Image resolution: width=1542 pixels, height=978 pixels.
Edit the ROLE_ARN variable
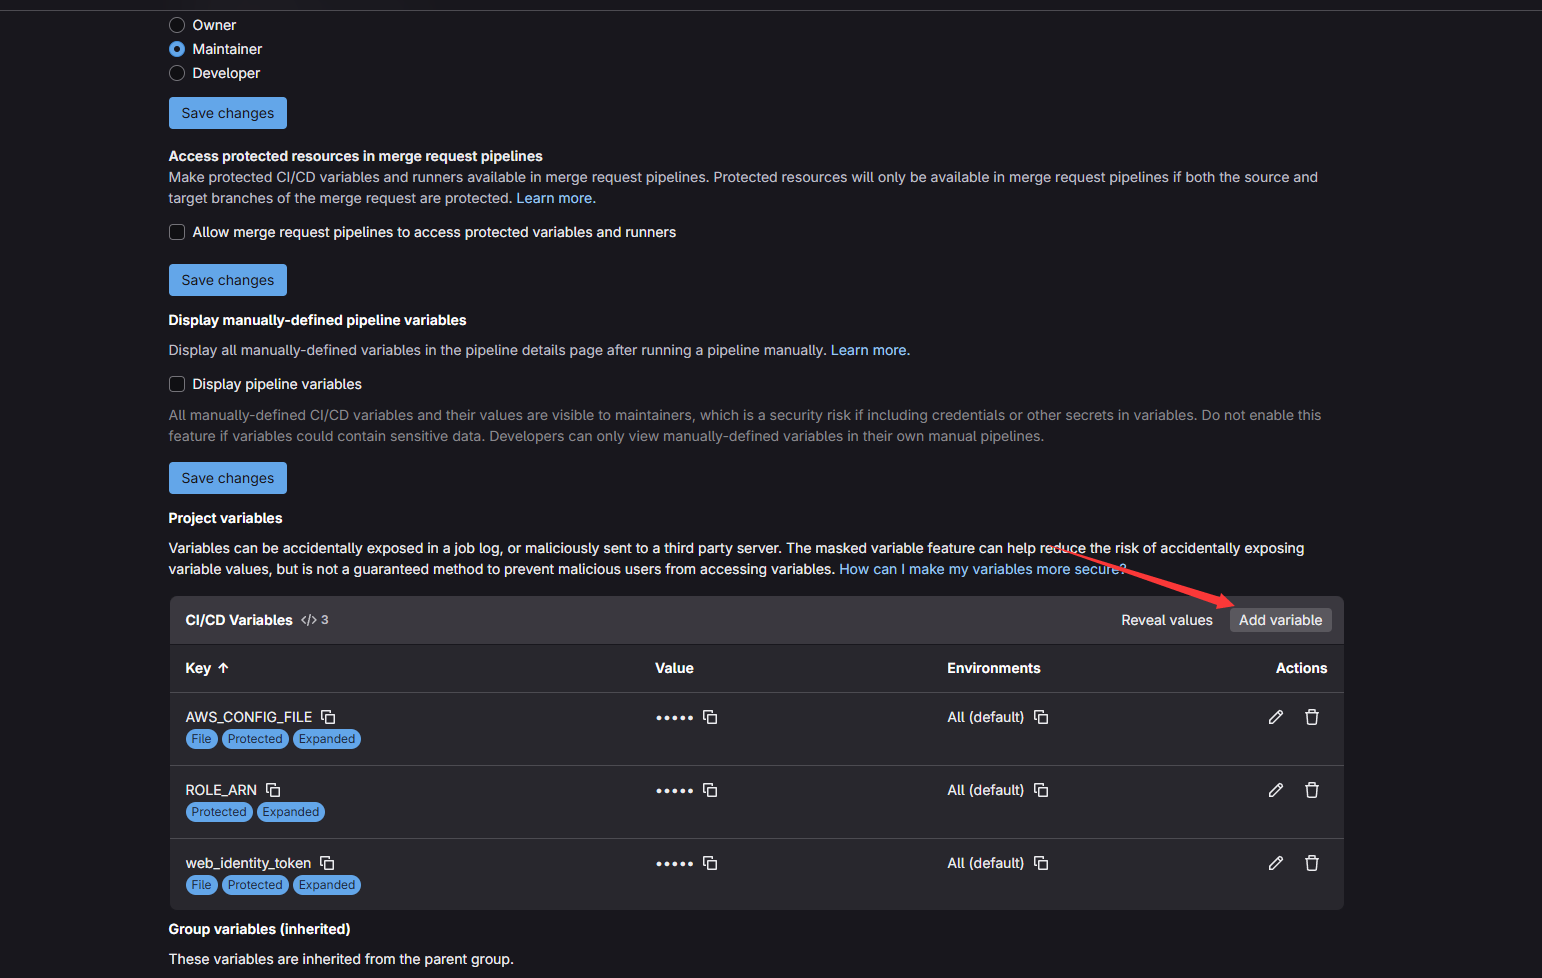1275,790
